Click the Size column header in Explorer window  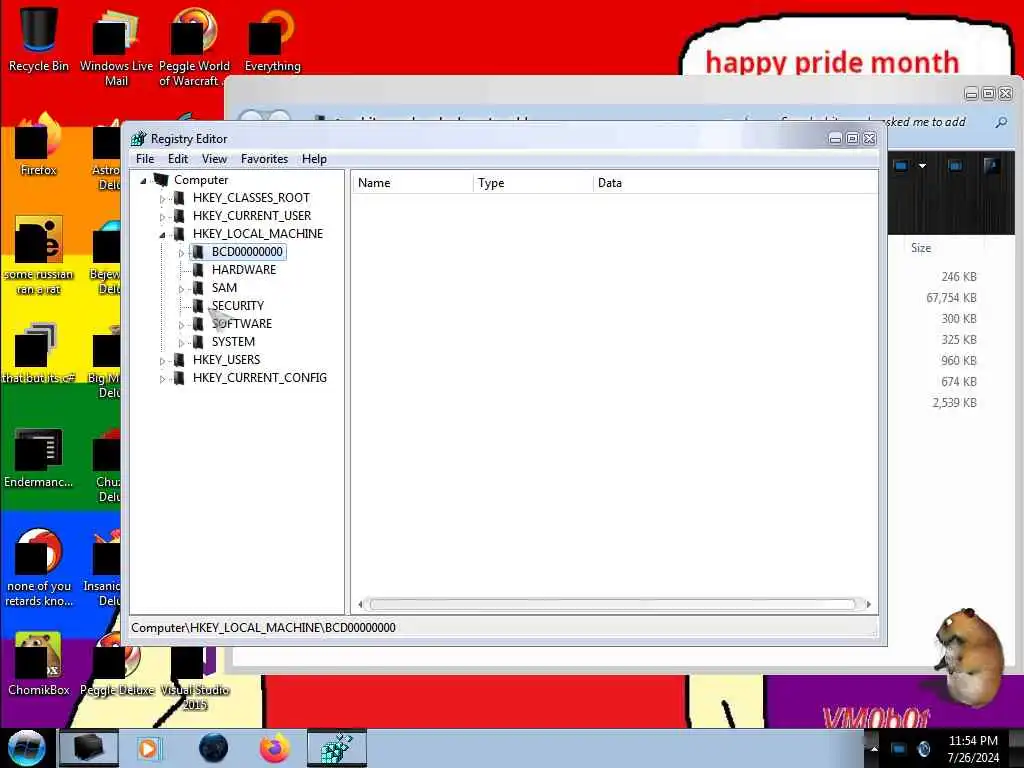921,248
